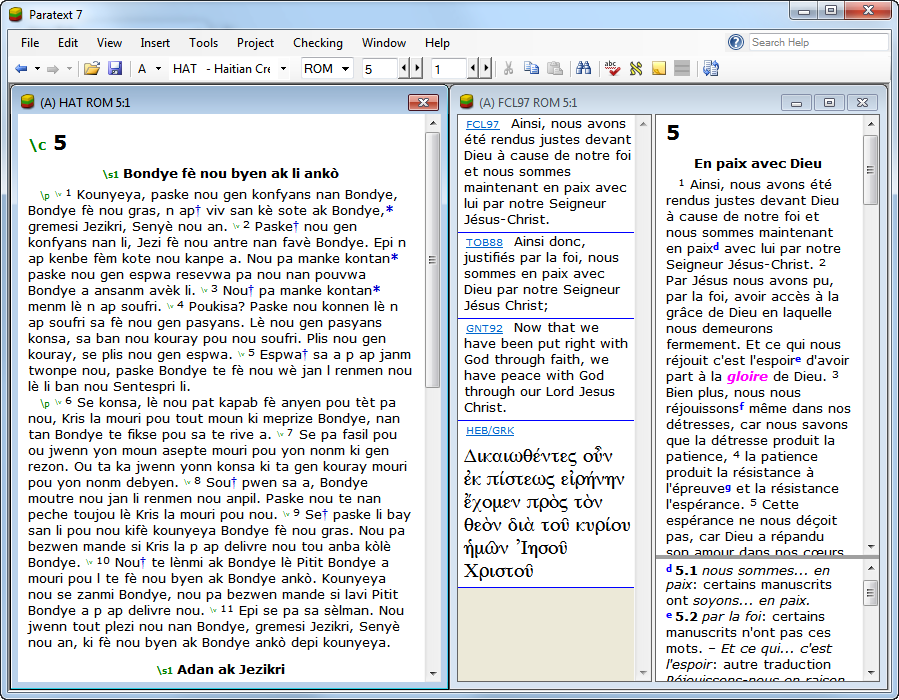Click the \c chapter marker in HAT text

coord(38,145)
